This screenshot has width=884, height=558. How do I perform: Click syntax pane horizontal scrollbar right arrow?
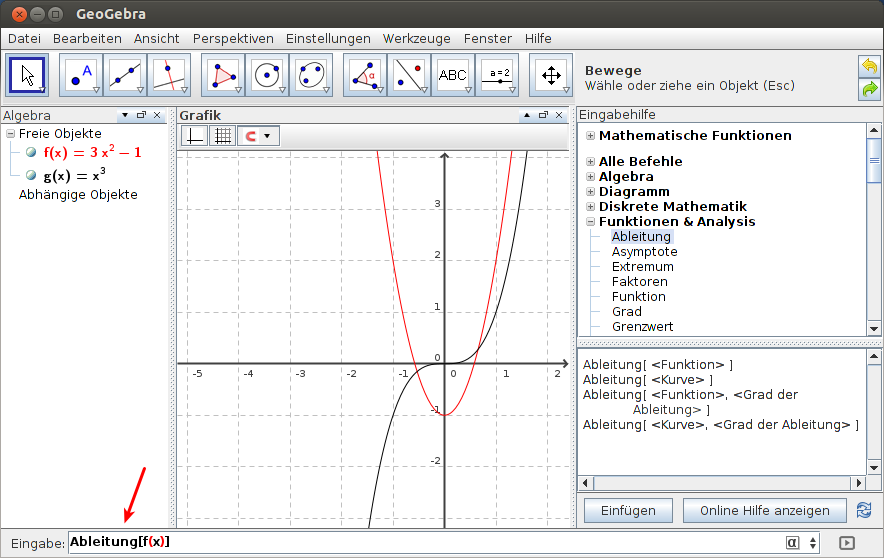click(859, 483)
